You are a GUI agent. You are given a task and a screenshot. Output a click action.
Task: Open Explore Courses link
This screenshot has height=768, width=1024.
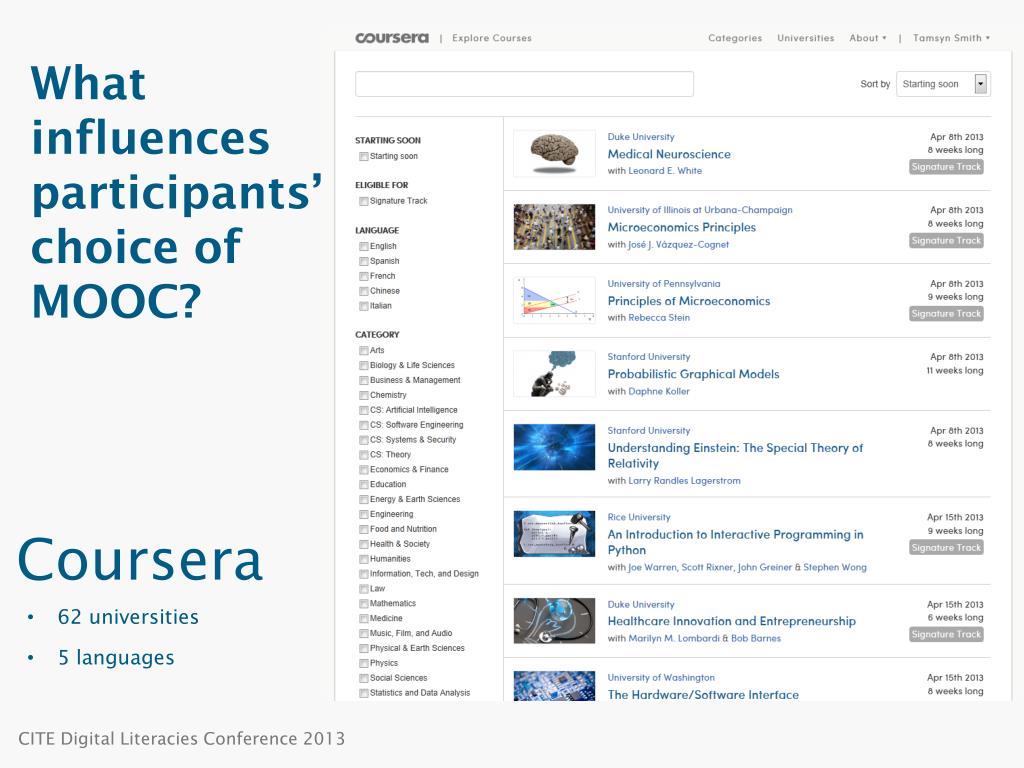click(x=492, y=38)
